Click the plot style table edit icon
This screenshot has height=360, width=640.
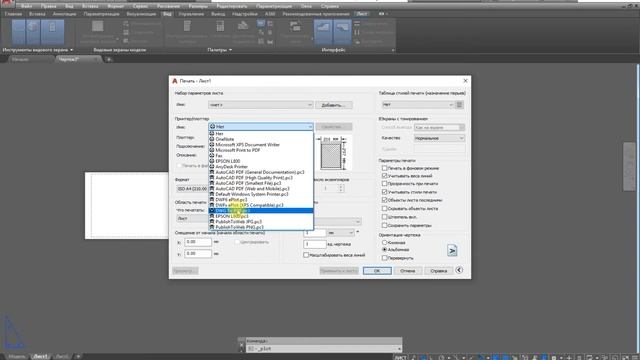point(460,105)
